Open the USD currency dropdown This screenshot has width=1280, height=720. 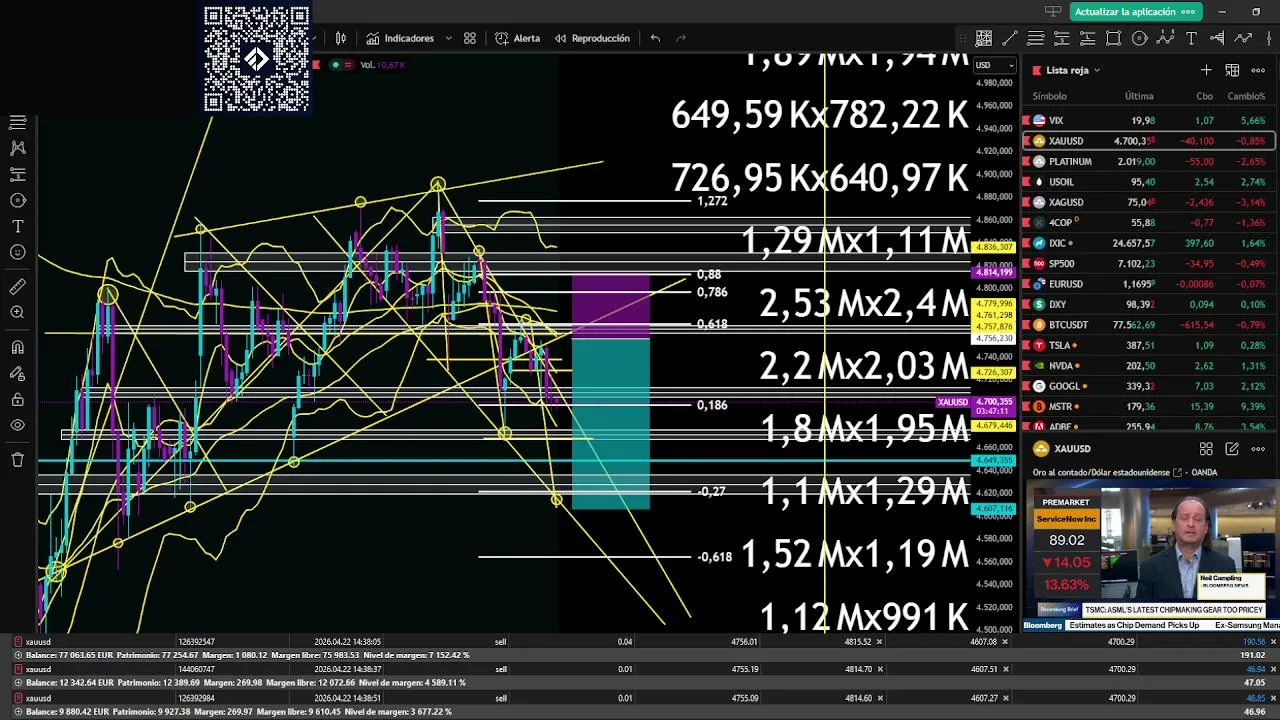point(995,65)
